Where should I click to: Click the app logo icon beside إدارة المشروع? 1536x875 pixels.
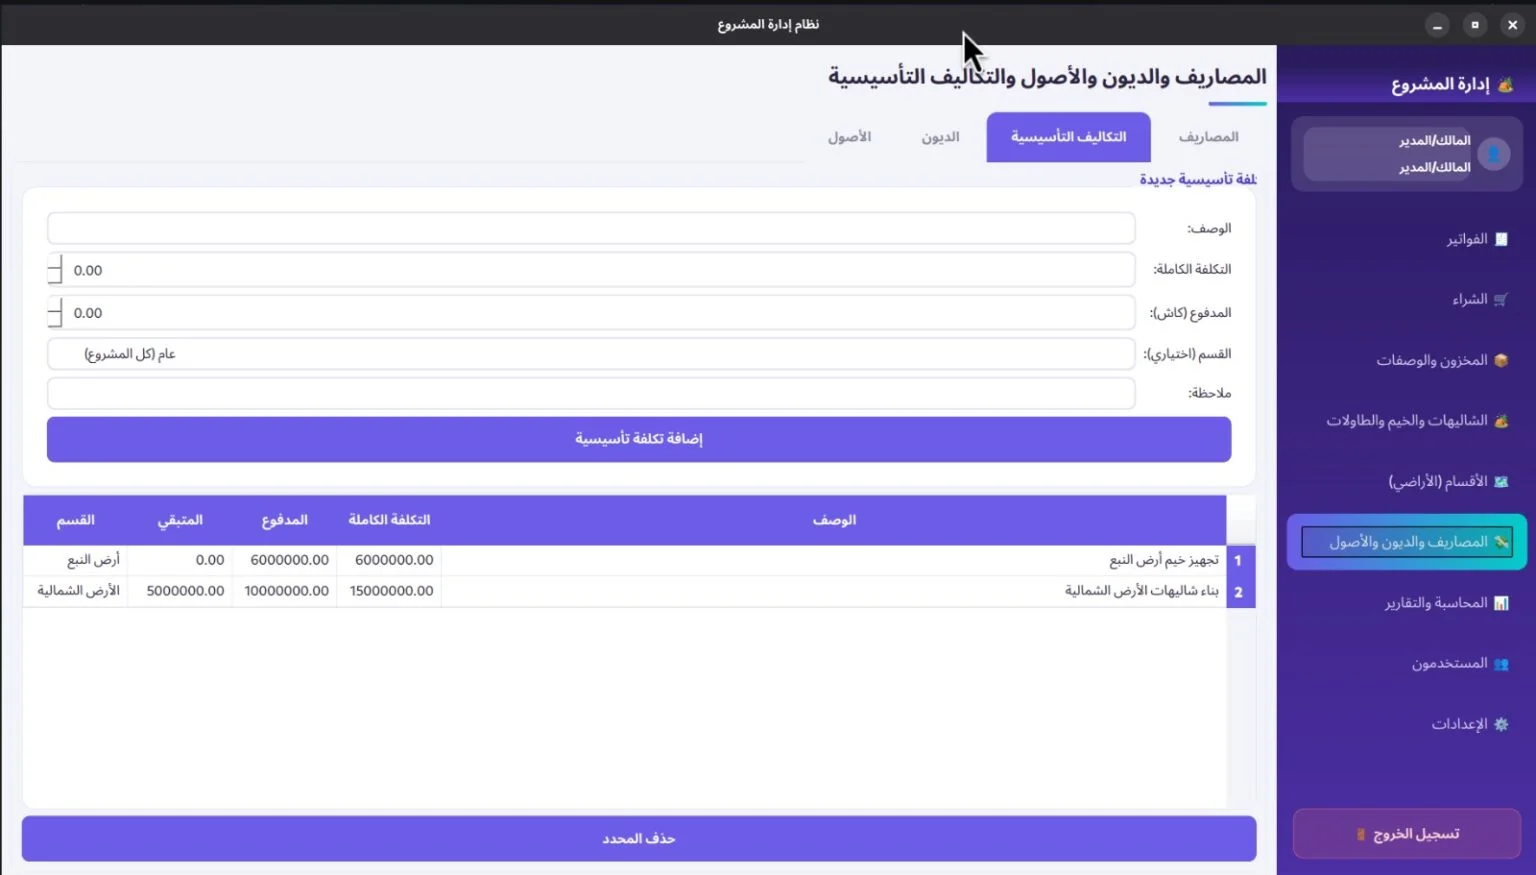pyautogui.click(x=1505, y=85)
